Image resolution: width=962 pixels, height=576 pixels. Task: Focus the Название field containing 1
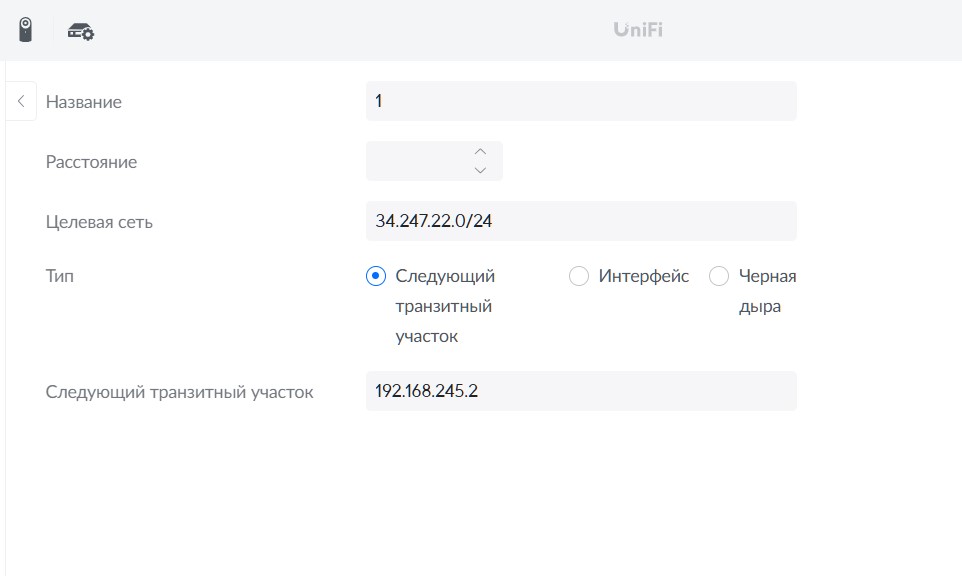coord(581,101)
